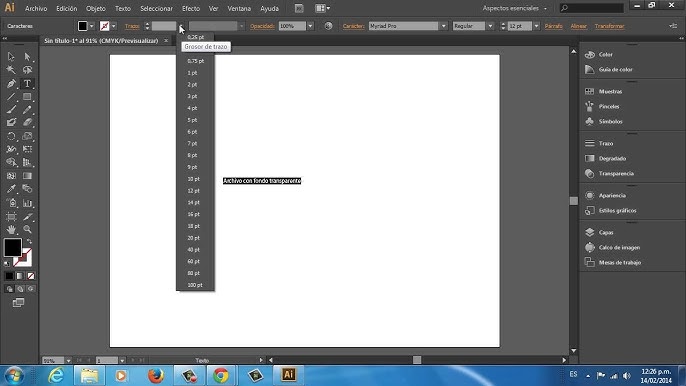Select the Eyedropper tool
This screenshot has width=686, height=386.
tap(11, 189)
